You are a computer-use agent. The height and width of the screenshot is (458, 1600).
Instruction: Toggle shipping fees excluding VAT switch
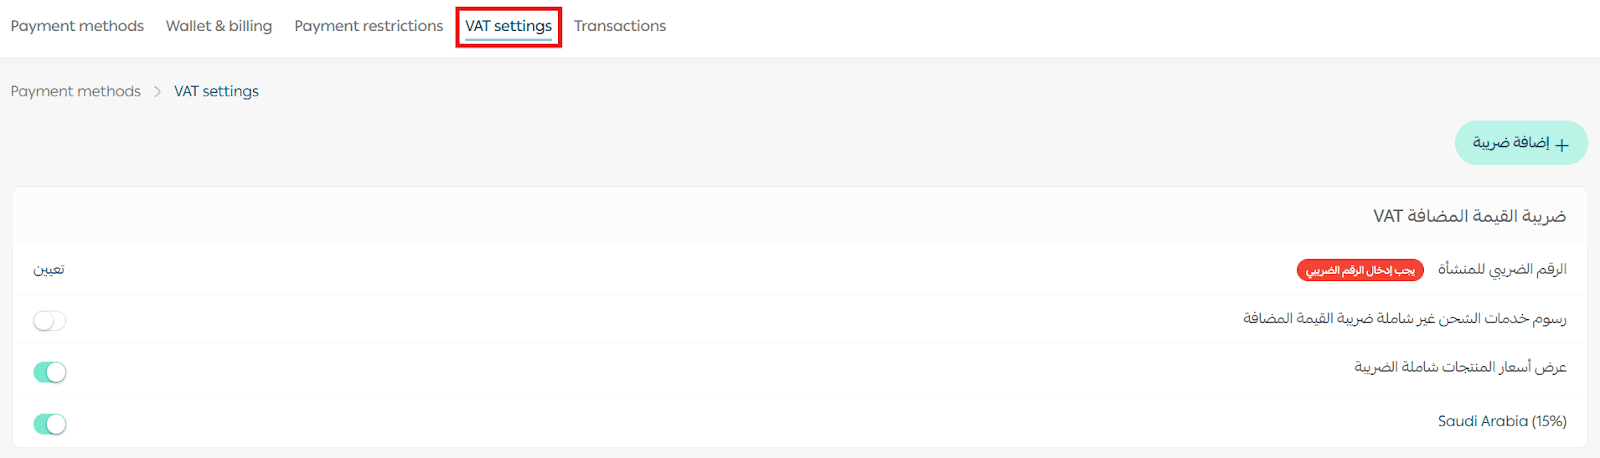coord(50,321)
